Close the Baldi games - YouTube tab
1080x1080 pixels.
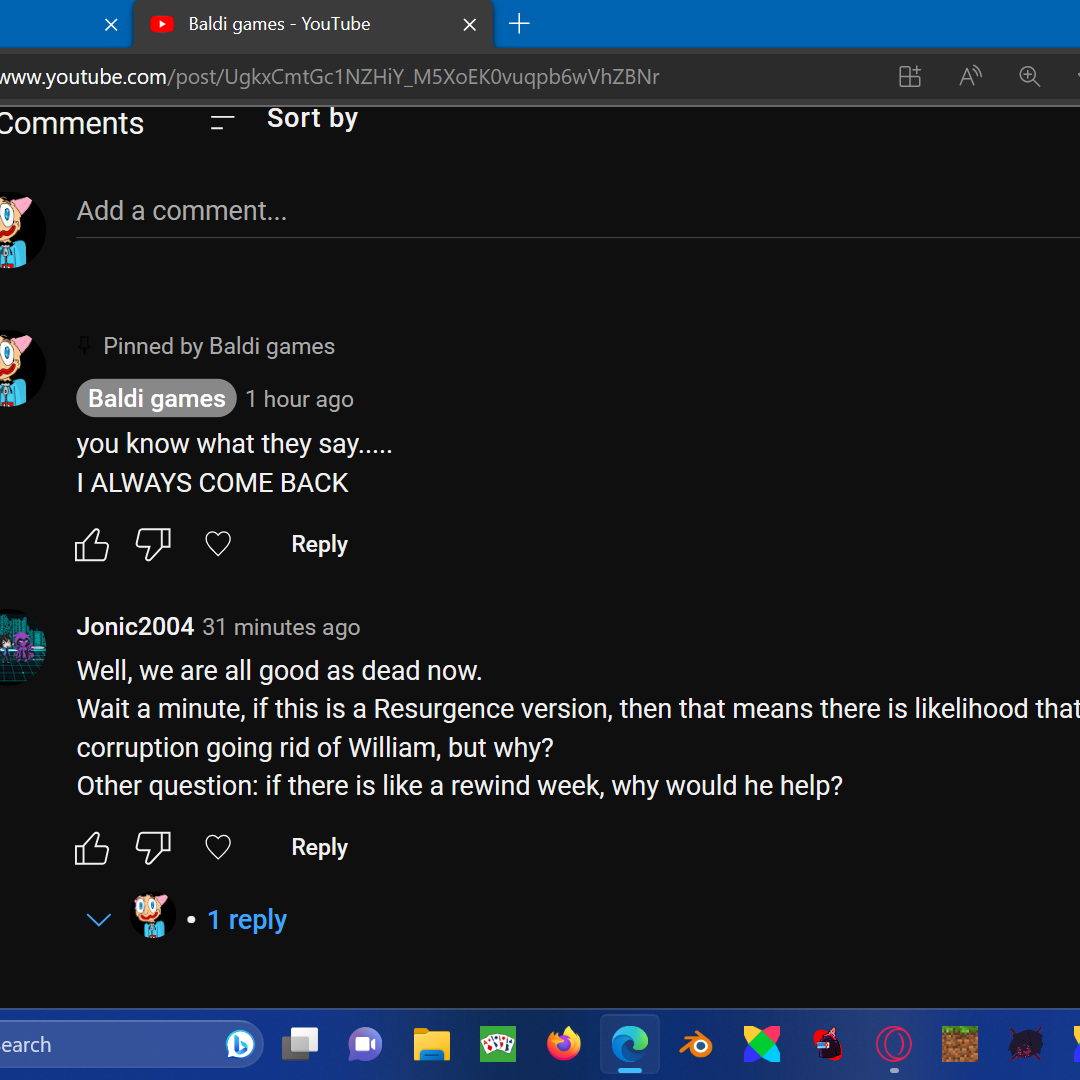point(470,25)
